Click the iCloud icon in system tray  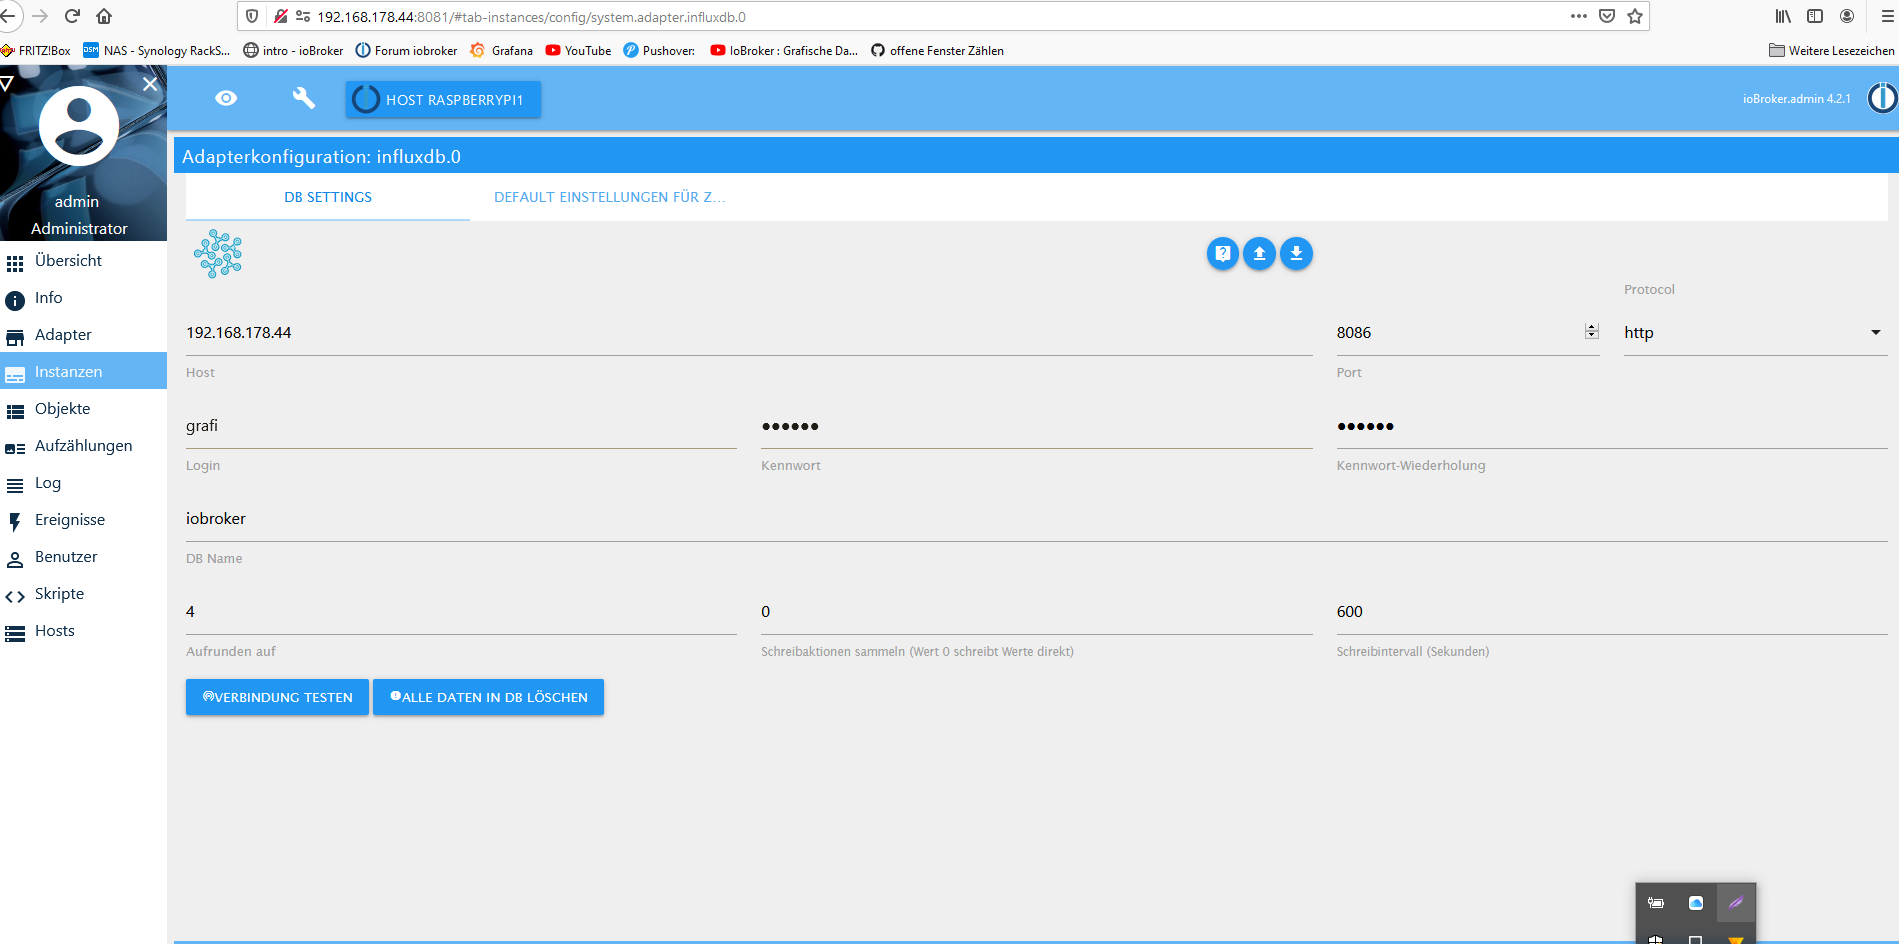(1696, 903)
